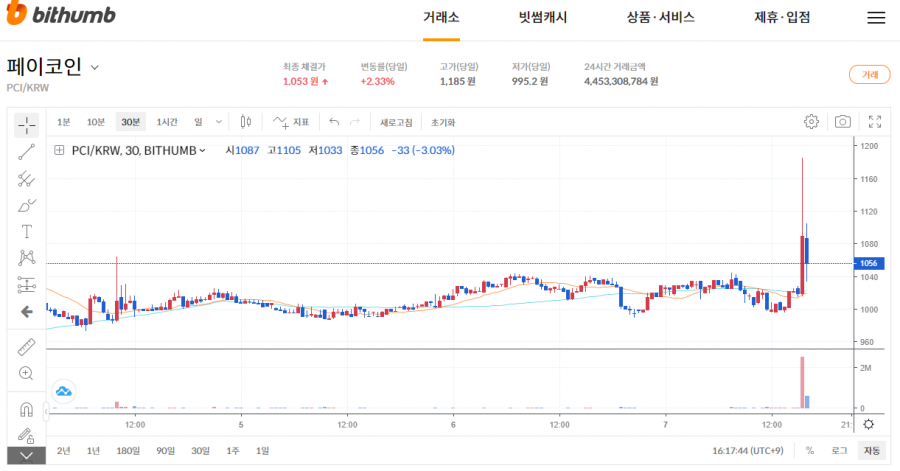
Task: Click the 새로고침 refresh button
Action: (396, 122)
